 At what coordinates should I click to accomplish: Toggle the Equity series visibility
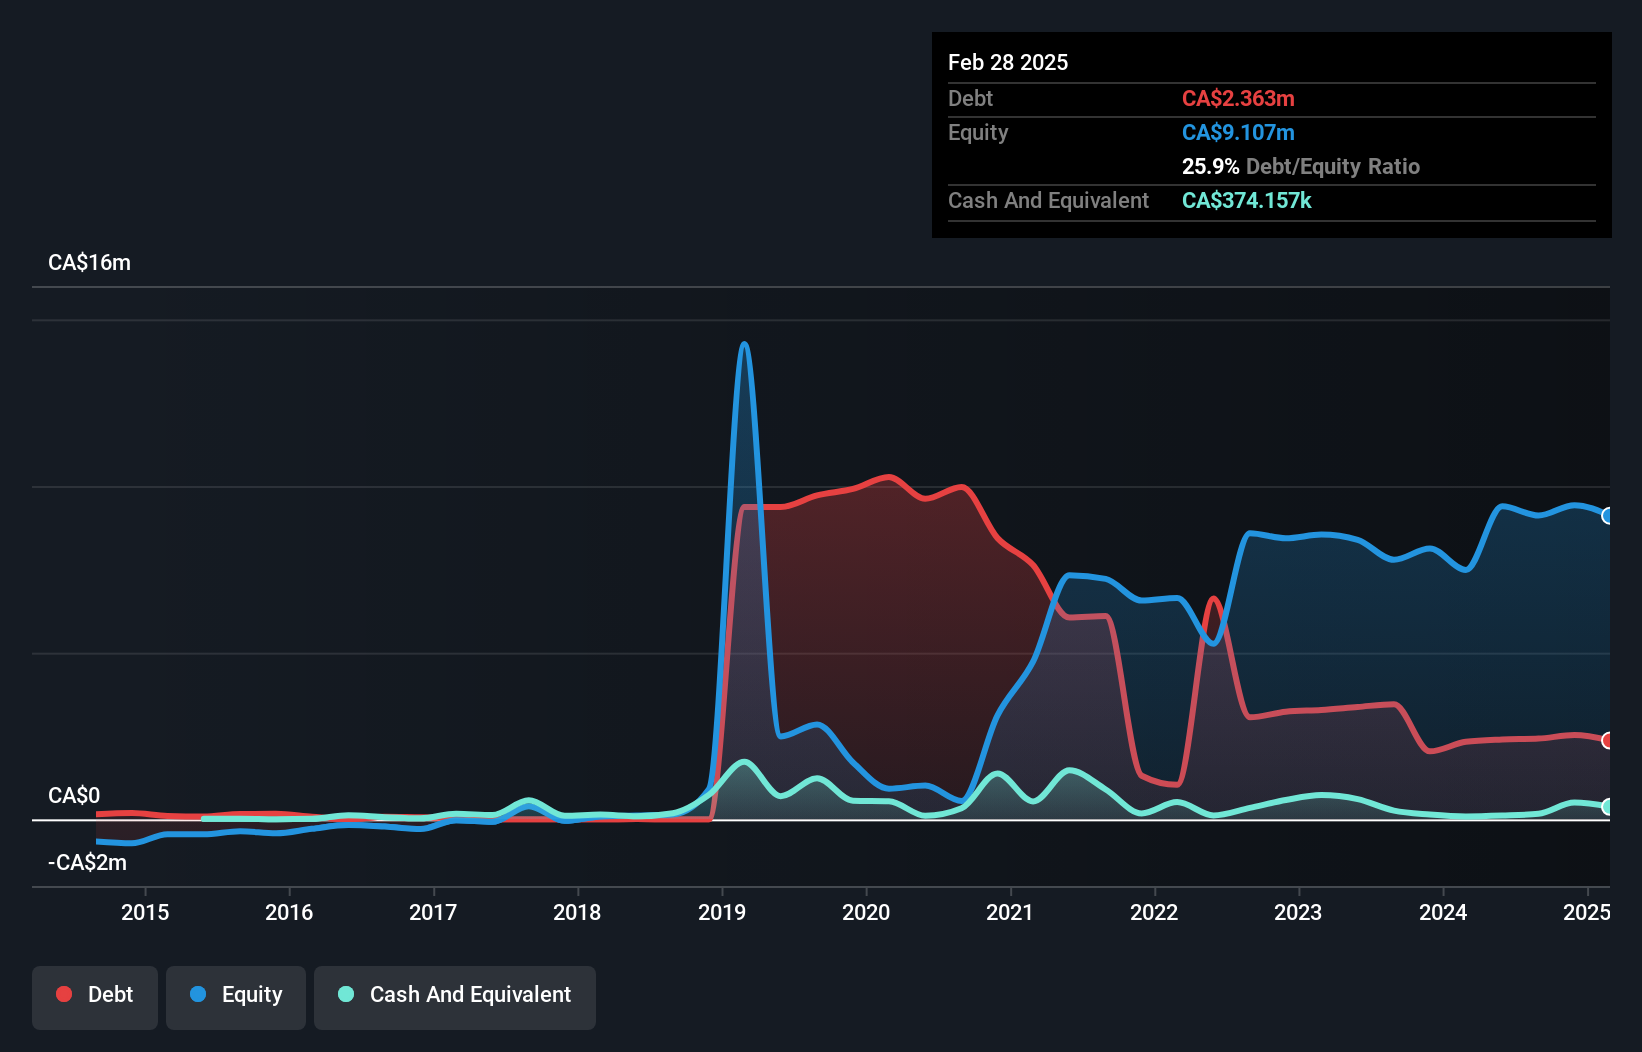[235, 995]
